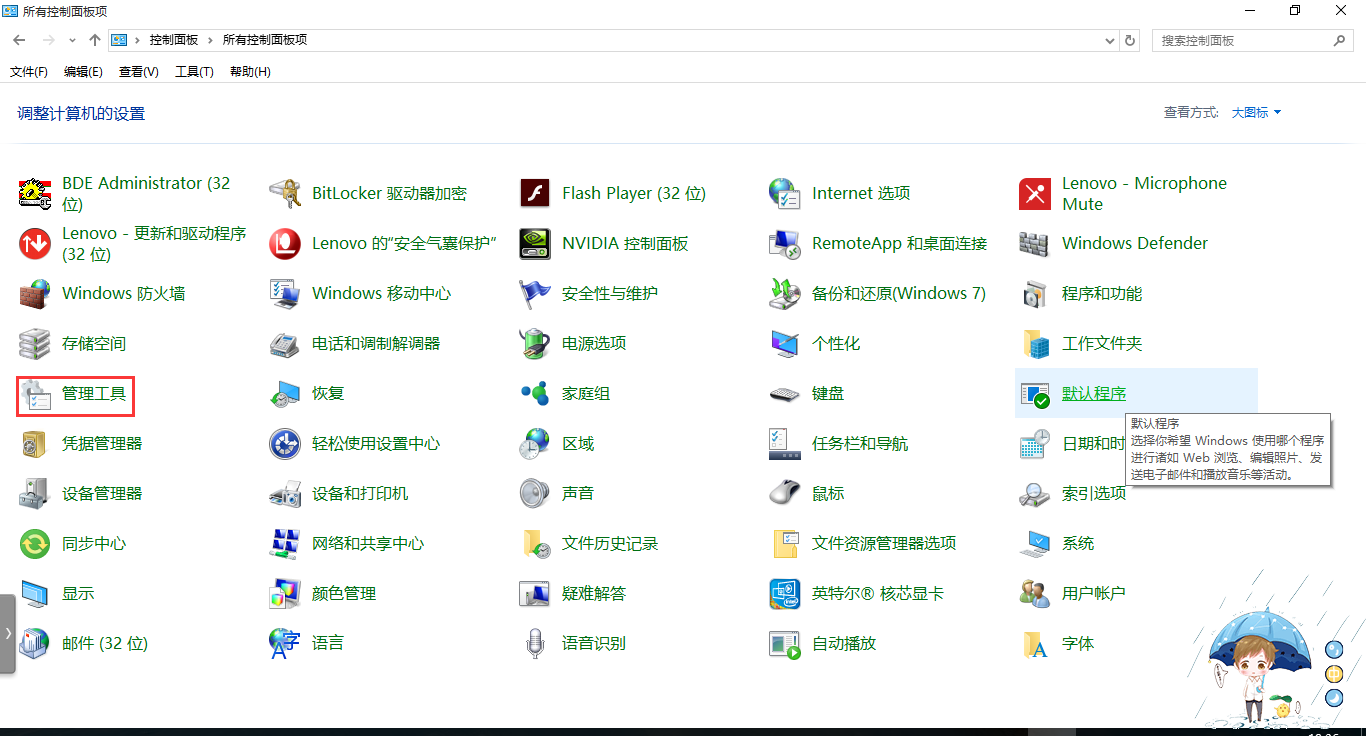Open 文件资源管理器选项 icon

tap(785, 543)
